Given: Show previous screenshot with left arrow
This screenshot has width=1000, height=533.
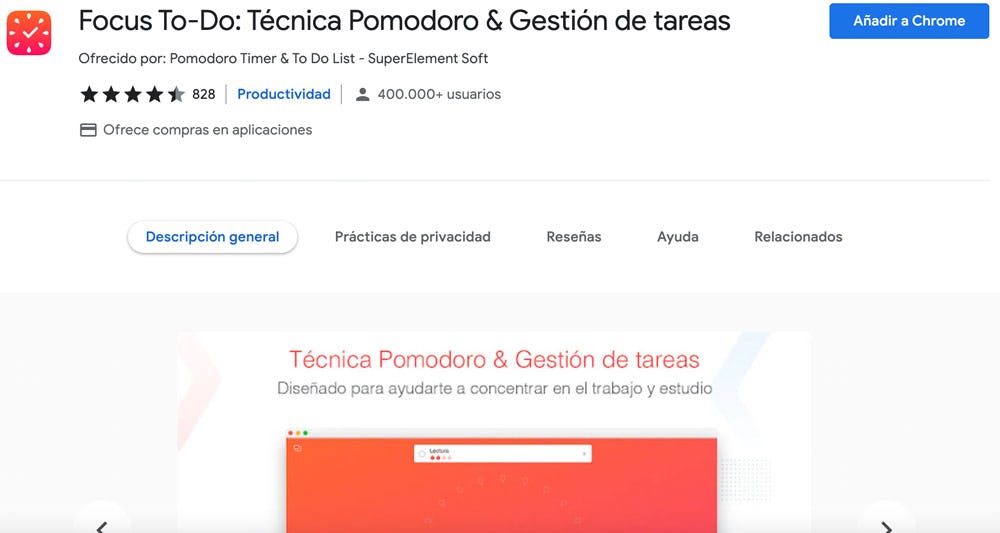Looking at the screenshot, I should click(101, 522).
